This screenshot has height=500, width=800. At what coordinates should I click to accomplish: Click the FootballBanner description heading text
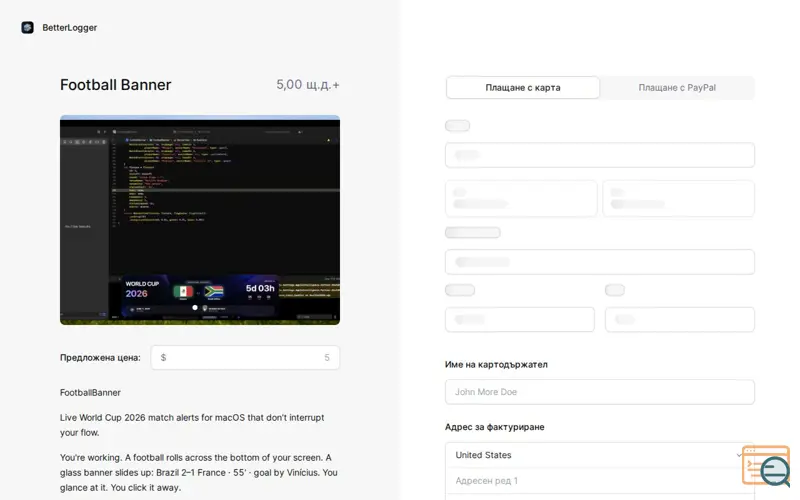click(x=90, y=392)
